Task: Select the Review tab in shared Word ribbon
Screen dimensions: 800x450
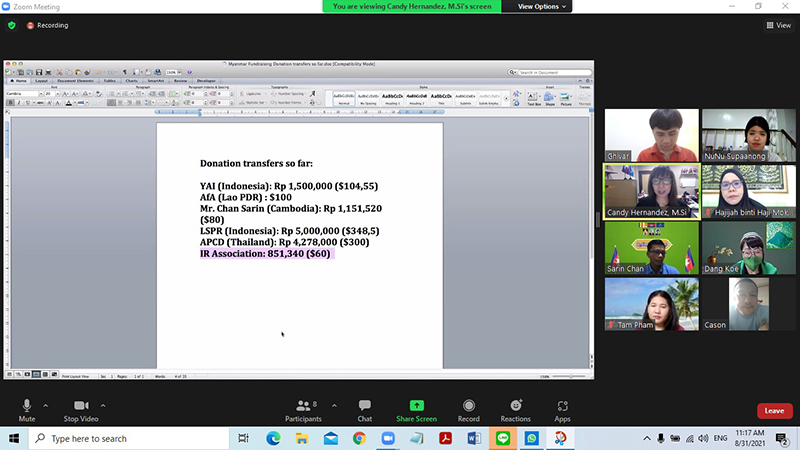Action: coord(180,81)
